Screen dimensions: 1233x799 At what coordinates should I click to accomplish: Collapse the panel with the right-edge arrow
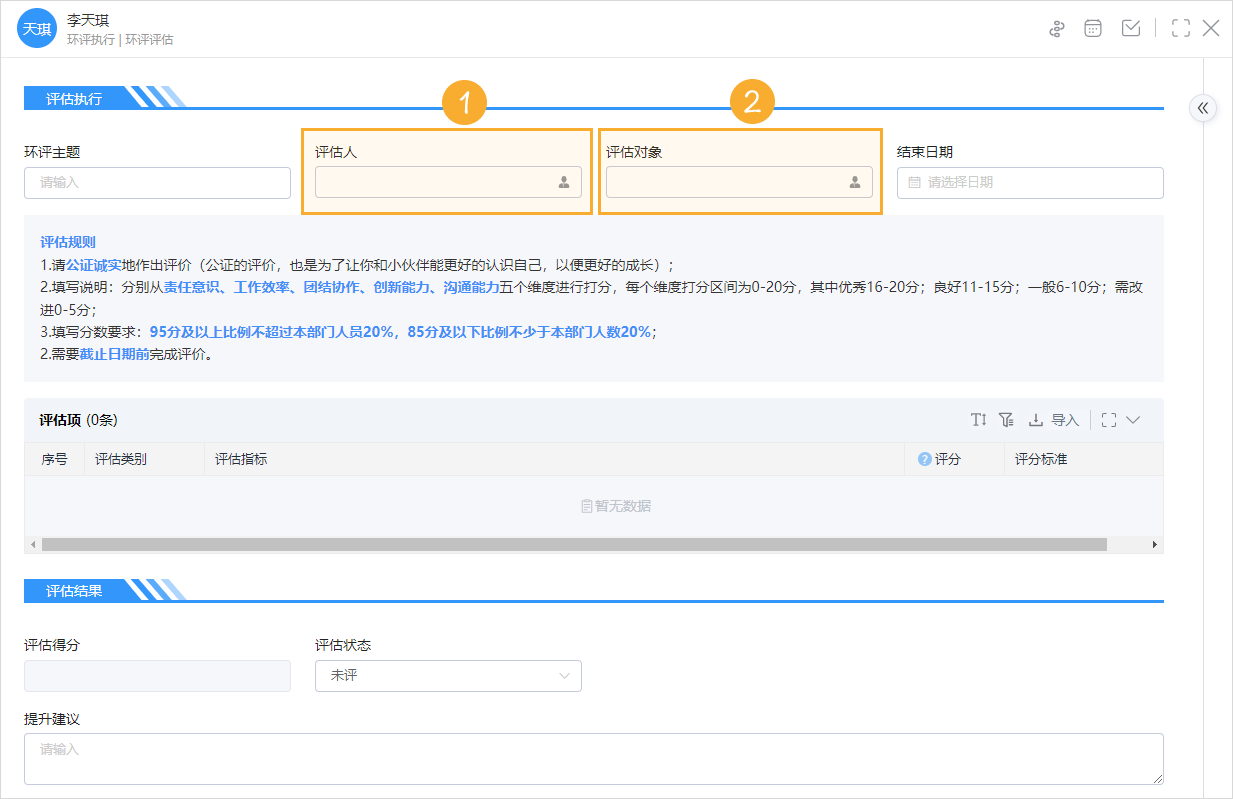pos(1203,108)
